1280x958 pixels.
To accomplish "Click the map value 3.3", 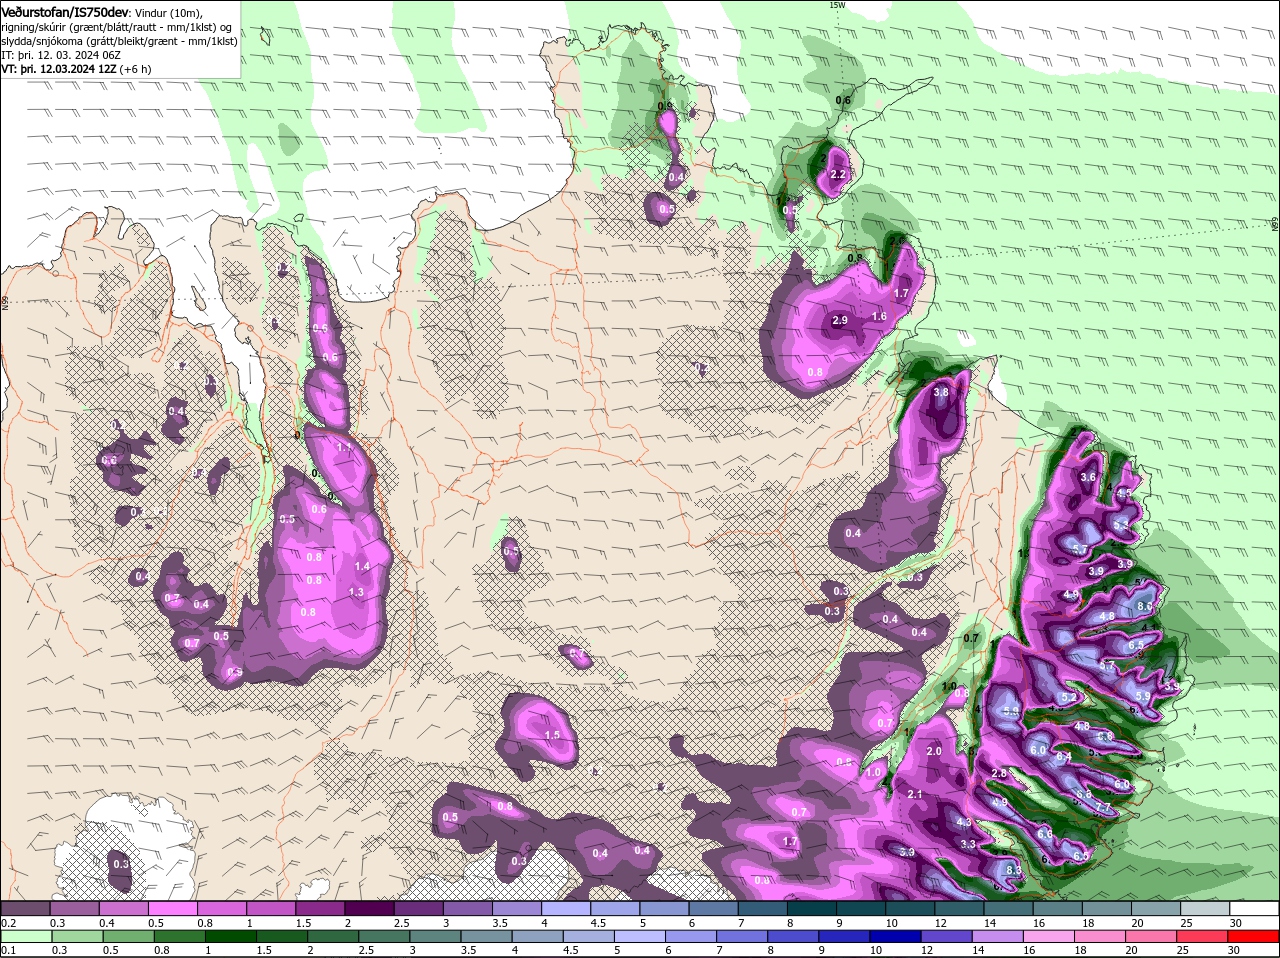I will point(968,844).
